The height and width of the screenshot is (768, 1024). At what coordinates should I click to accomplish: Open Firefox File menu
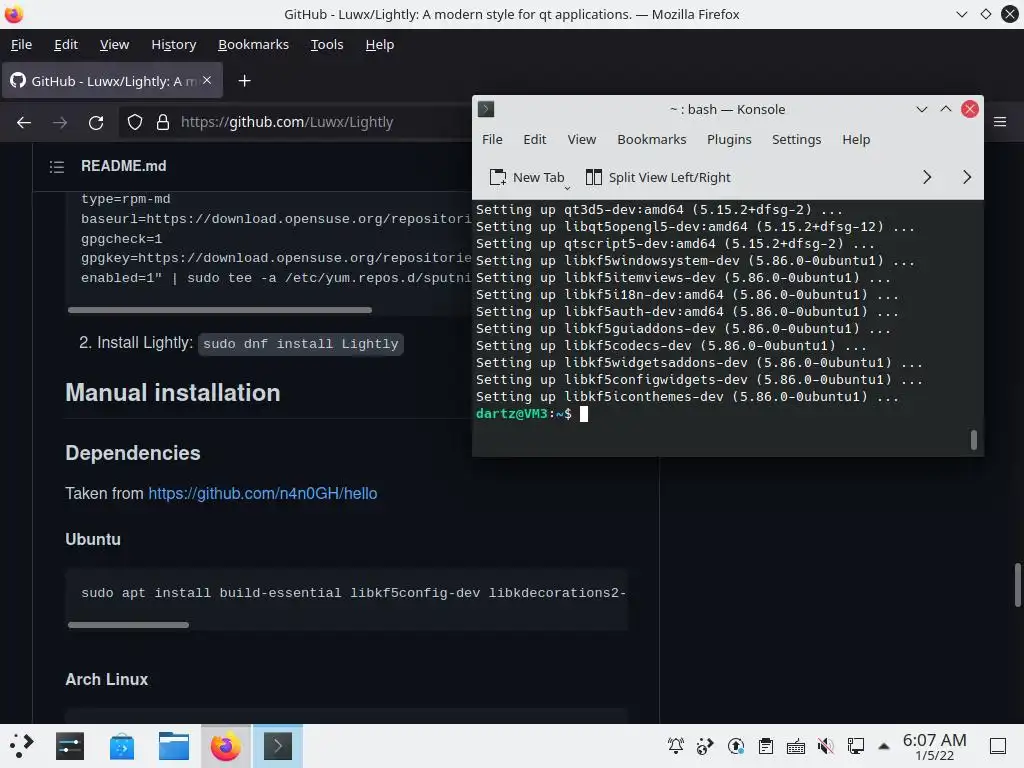[x=21, y=44]
